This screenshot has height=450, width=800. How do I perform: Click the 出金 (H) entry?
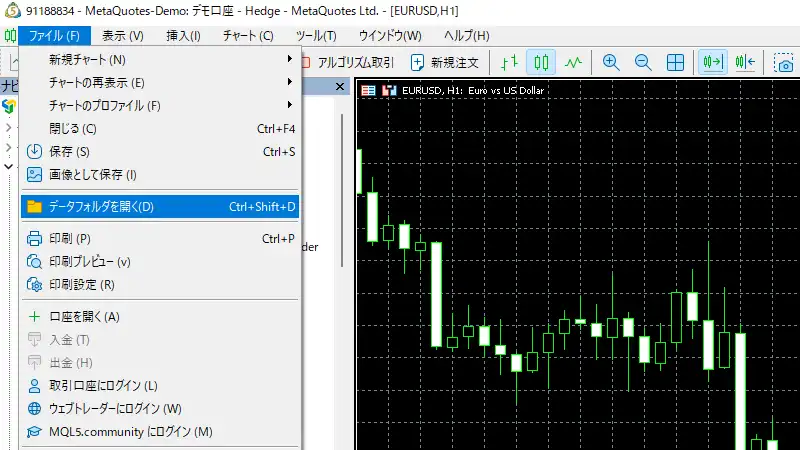point(160,362)
